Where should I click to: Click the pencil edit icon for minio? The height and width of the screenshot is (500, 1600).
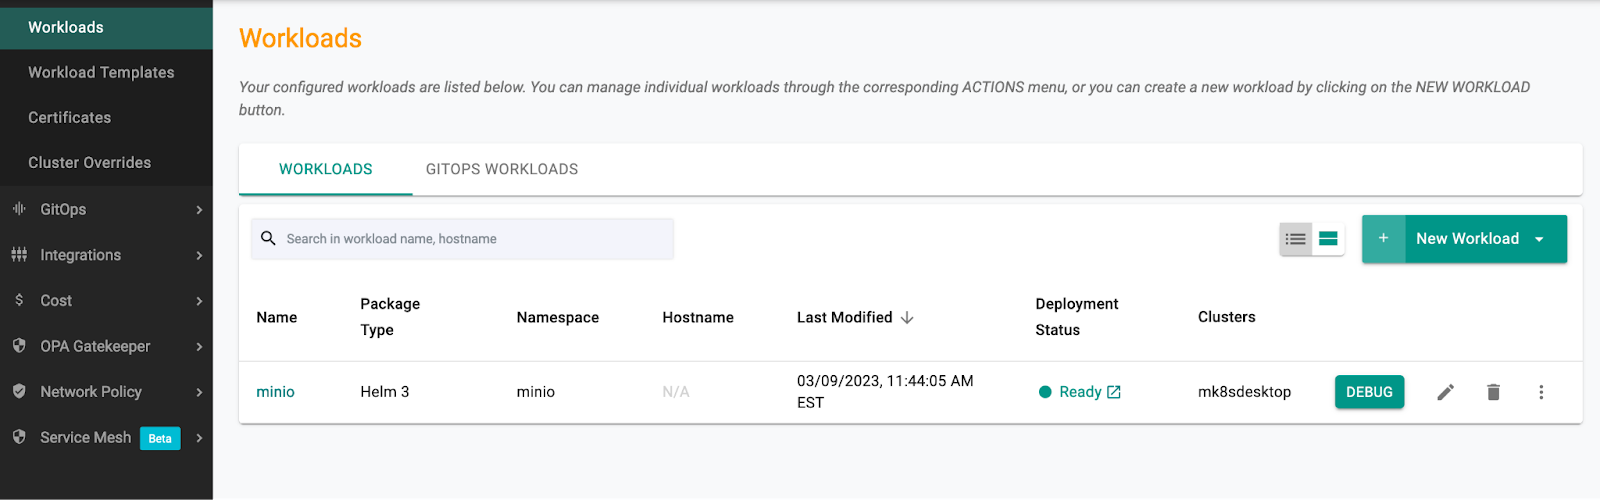pyautogui.click(x=1445, y=392)
